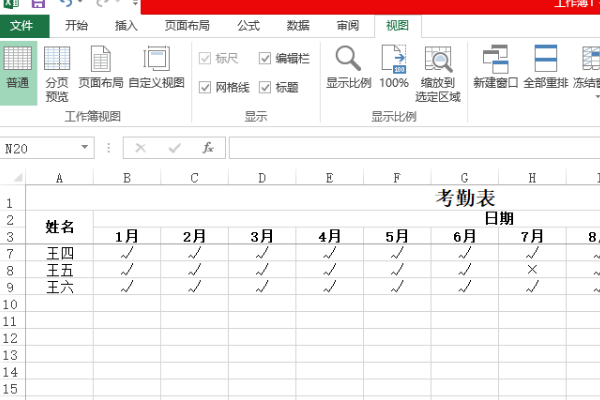
Task: Select the name cell 王六
Action: click(59, 287)
